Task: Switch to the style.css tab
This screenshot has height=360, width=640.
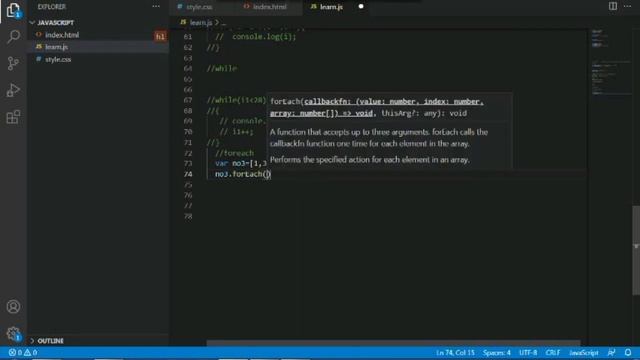Action: point(199,7)
